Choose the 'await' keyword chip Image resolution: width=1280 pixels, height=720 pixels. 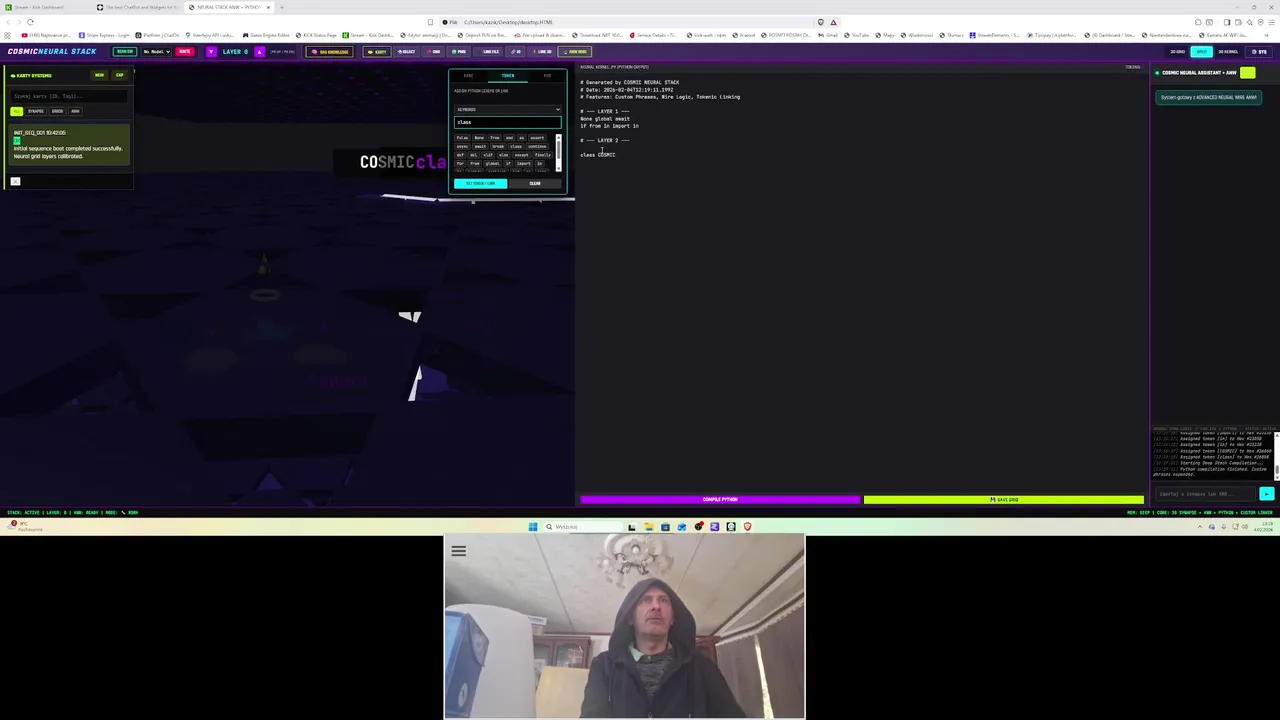tap(480, 146)
